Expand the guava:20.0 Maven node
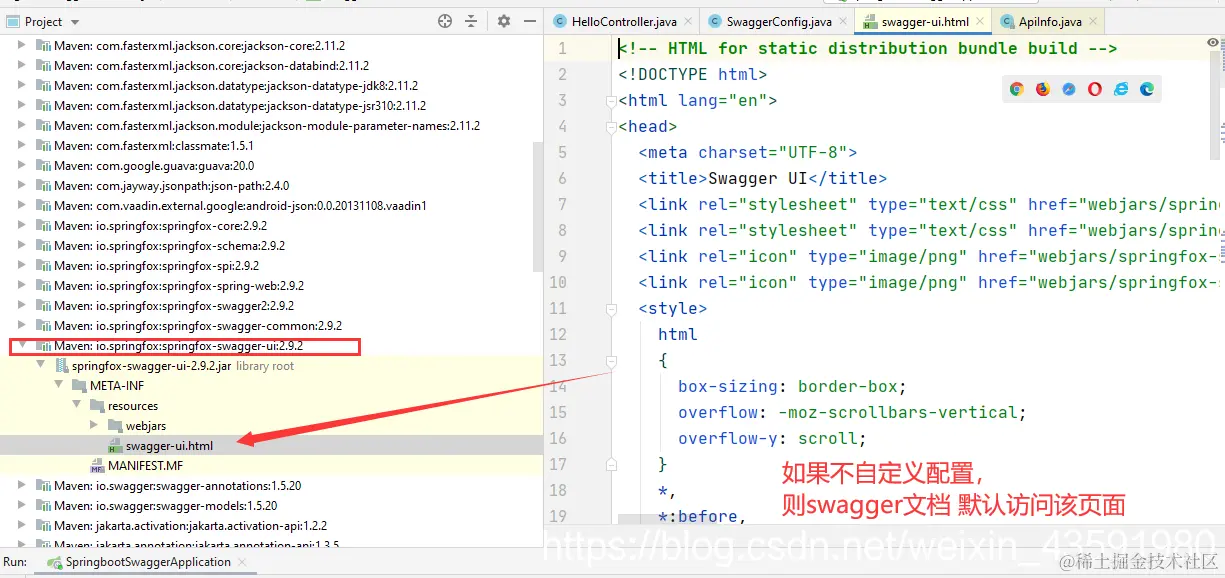 (x=23, y=166)
